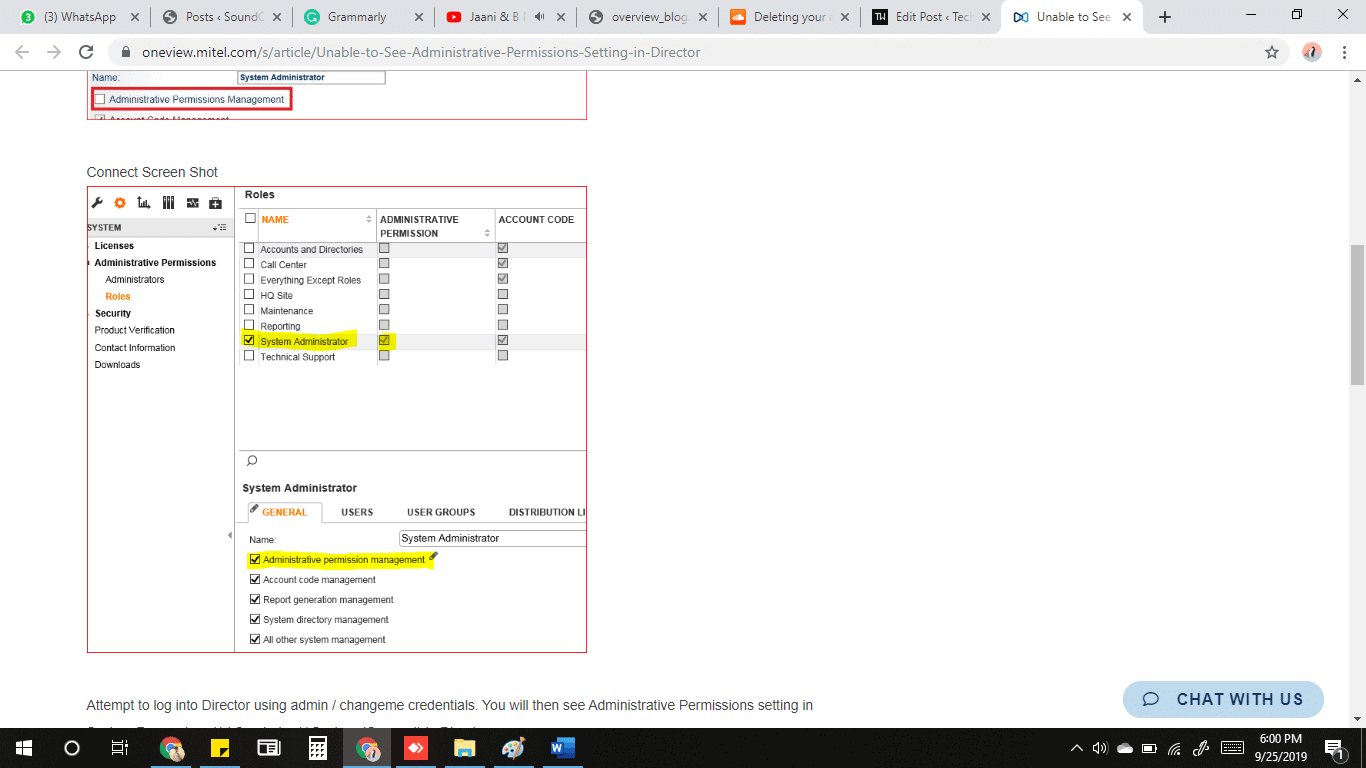Check the Call Center row checkbox
The width and height of the screenshot is (1366, 768).
coord(250,264)
